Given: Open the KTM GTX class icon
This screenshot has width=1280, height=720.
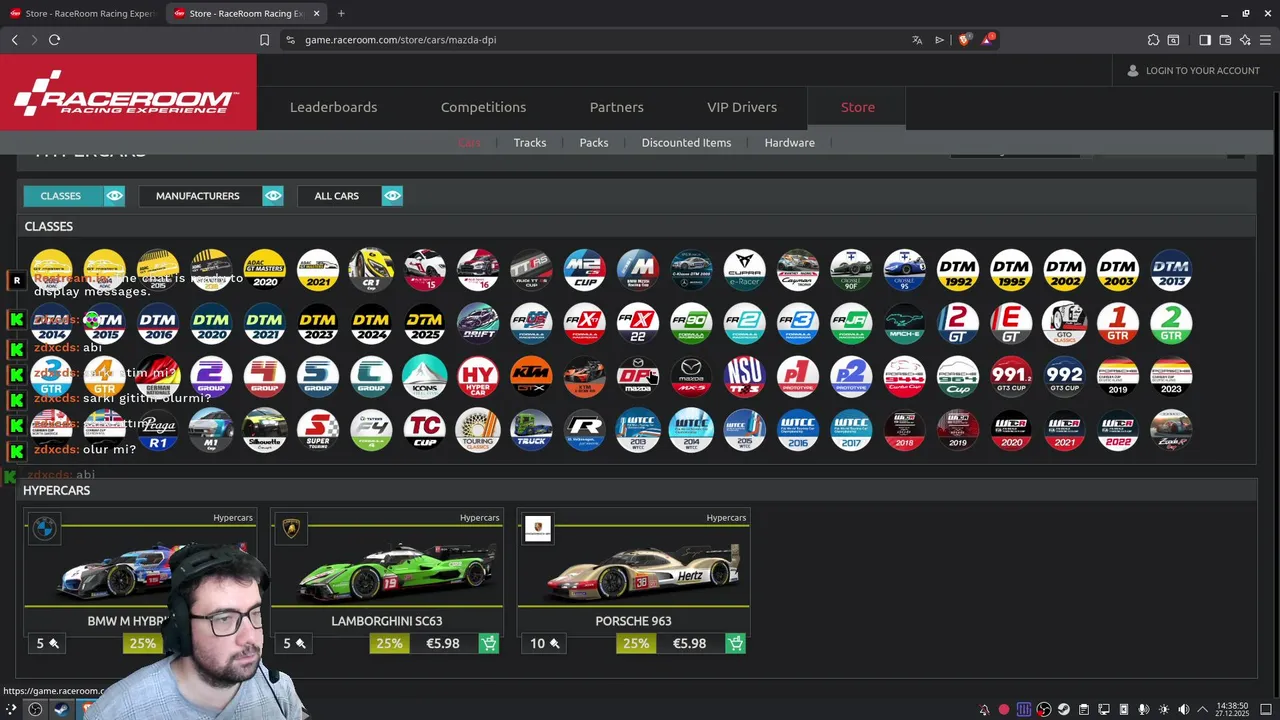Looking at the screenshot, I should coord(531,376).
